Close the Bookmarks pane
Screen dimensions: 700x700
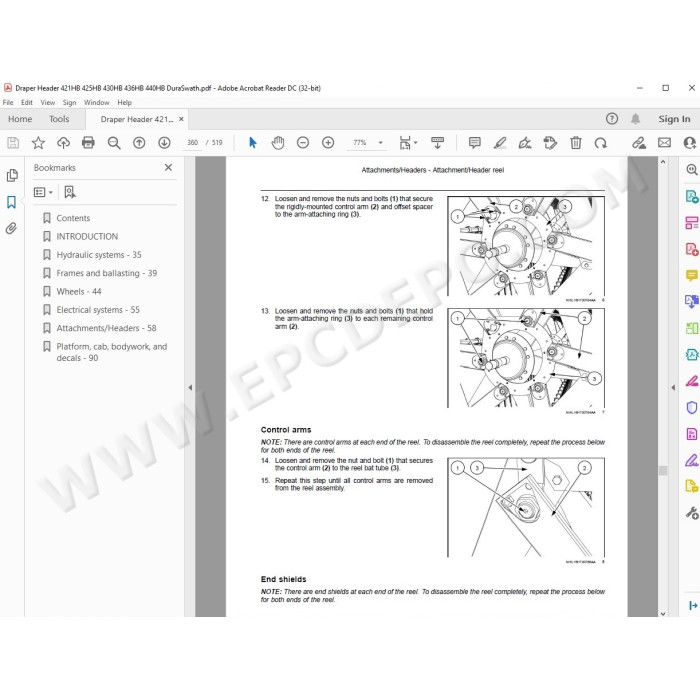click(x=168, y=167)
